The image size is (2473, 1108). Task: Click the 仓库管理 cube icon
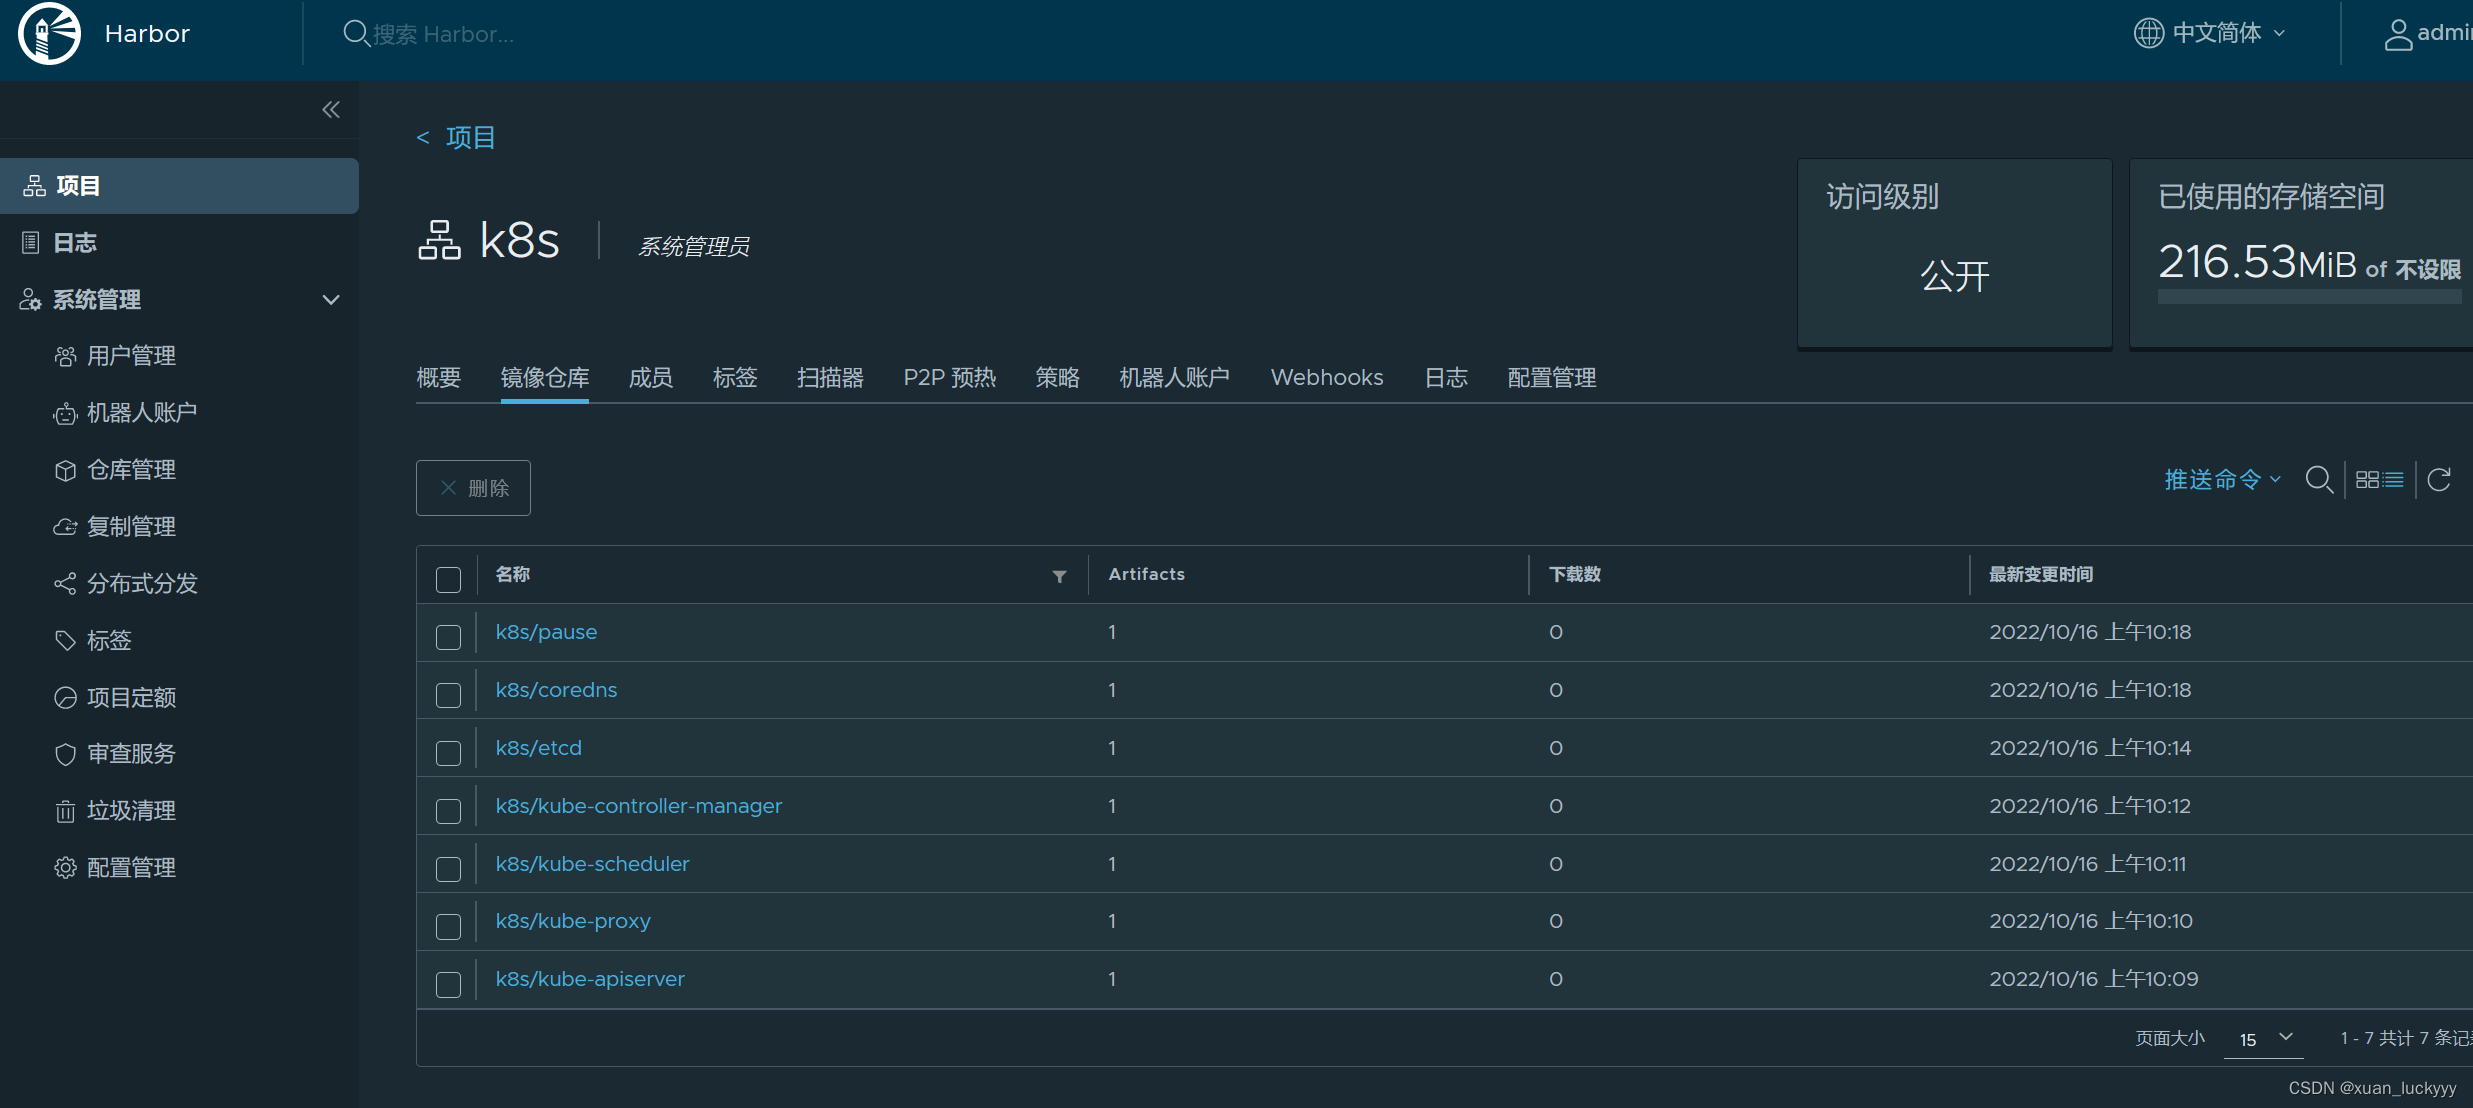[x=65, y=471]
